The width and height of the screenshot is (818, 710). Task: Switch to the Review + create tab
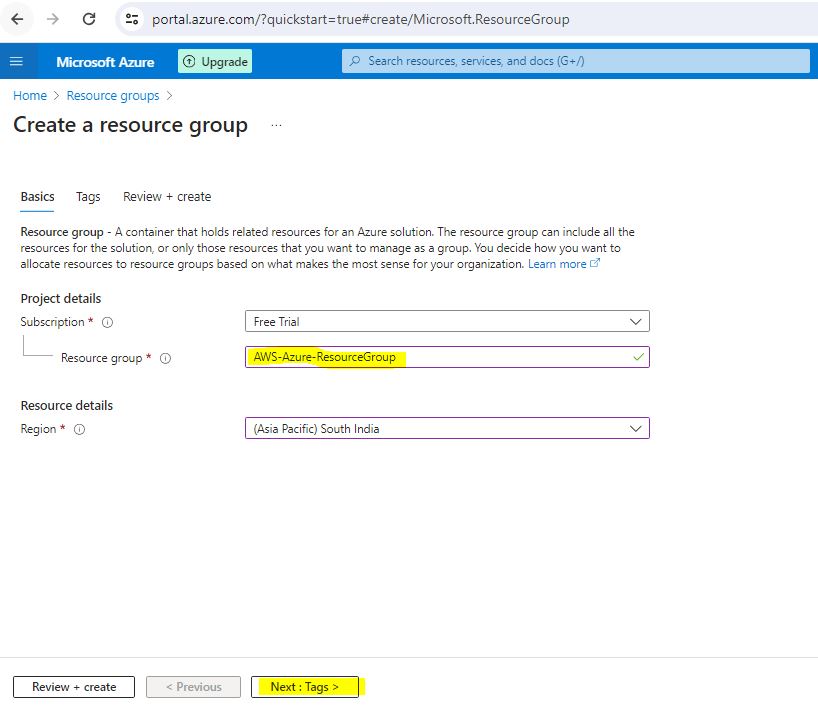pos(167,197)
